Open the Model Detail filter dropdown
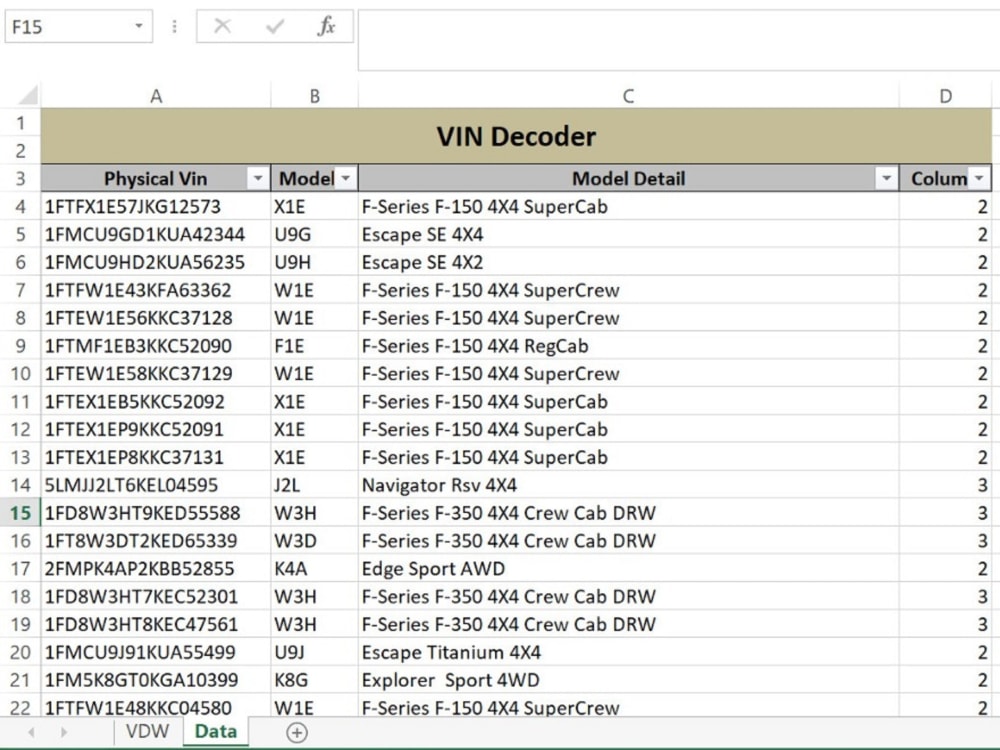The height and width of the screenshot is (750, 1000). (885, 178)
